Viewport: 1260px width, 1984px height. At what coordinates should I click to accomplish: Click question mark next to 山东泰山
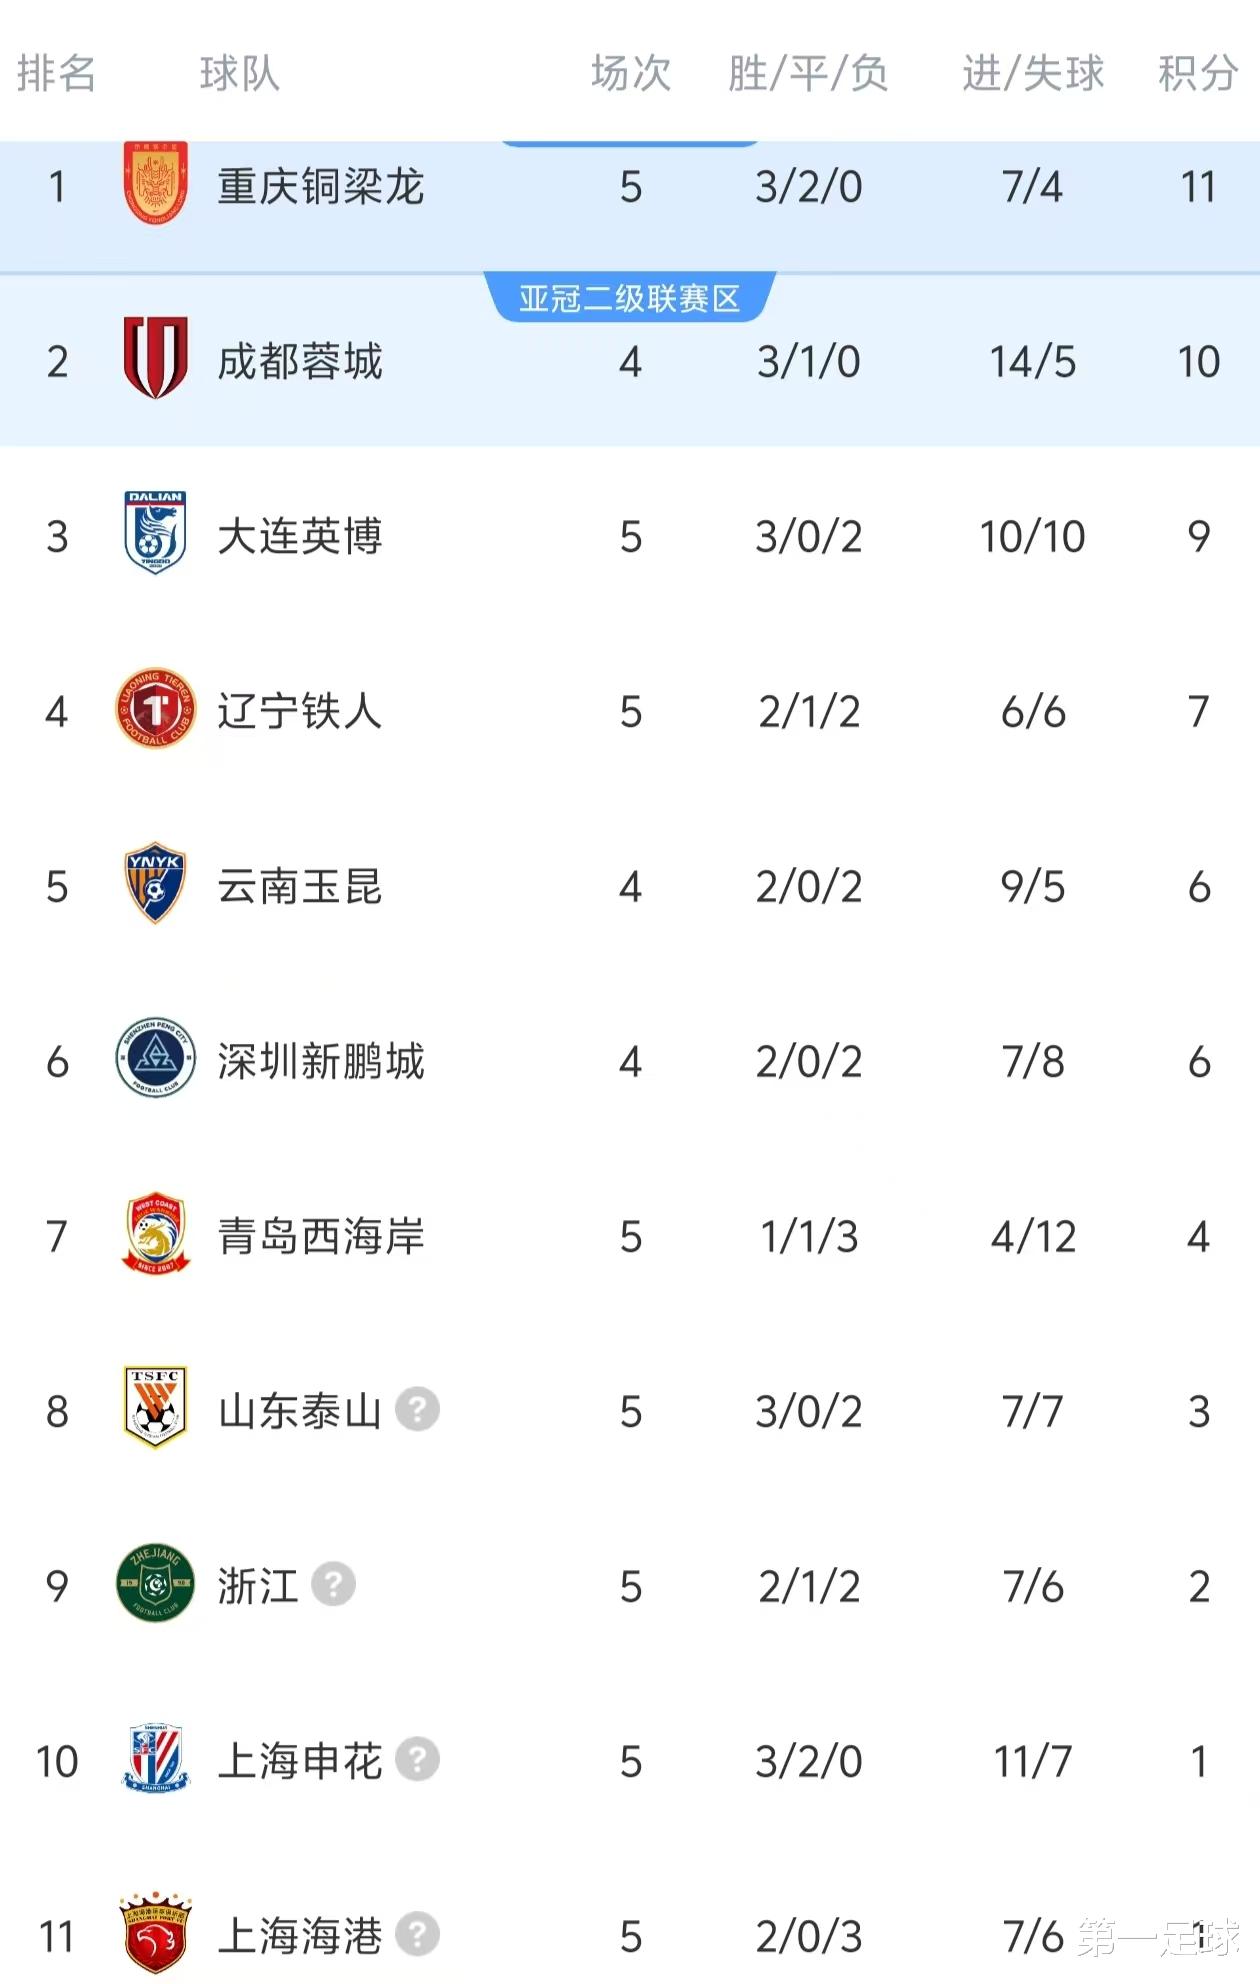417,1410
